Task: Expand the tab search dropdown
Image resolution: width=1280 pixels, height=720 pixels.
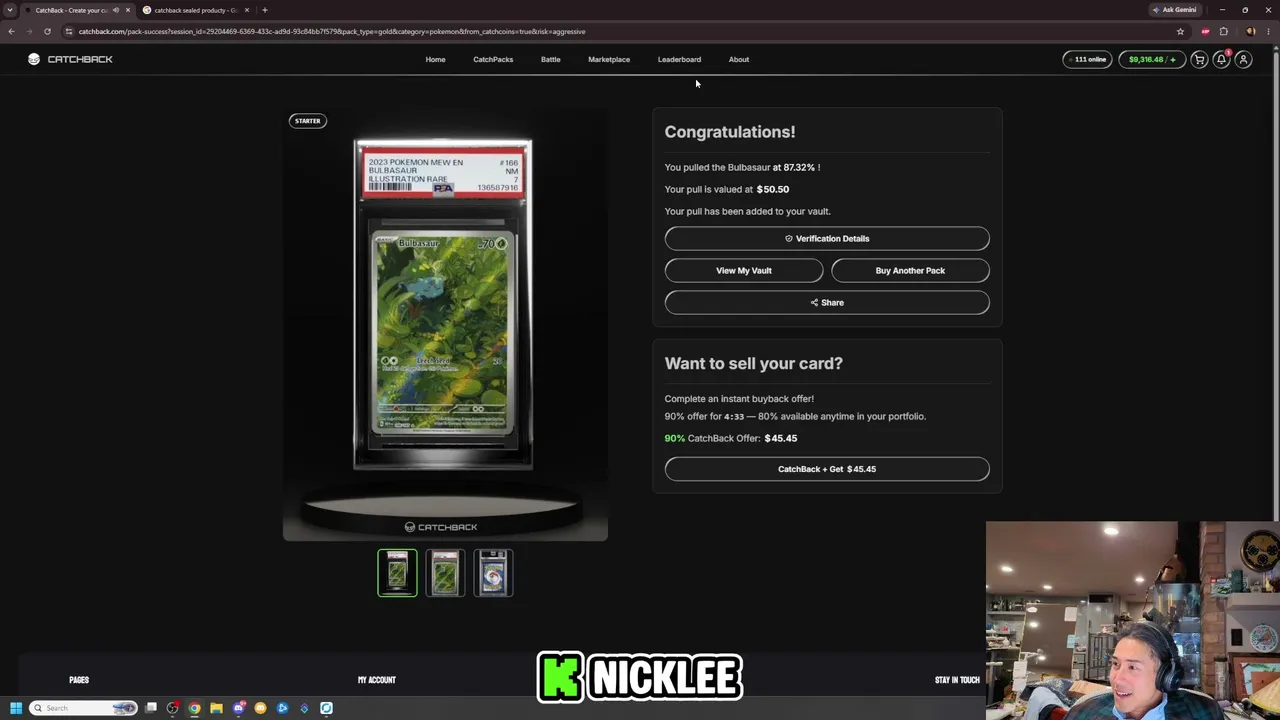Action: point(10,10)
